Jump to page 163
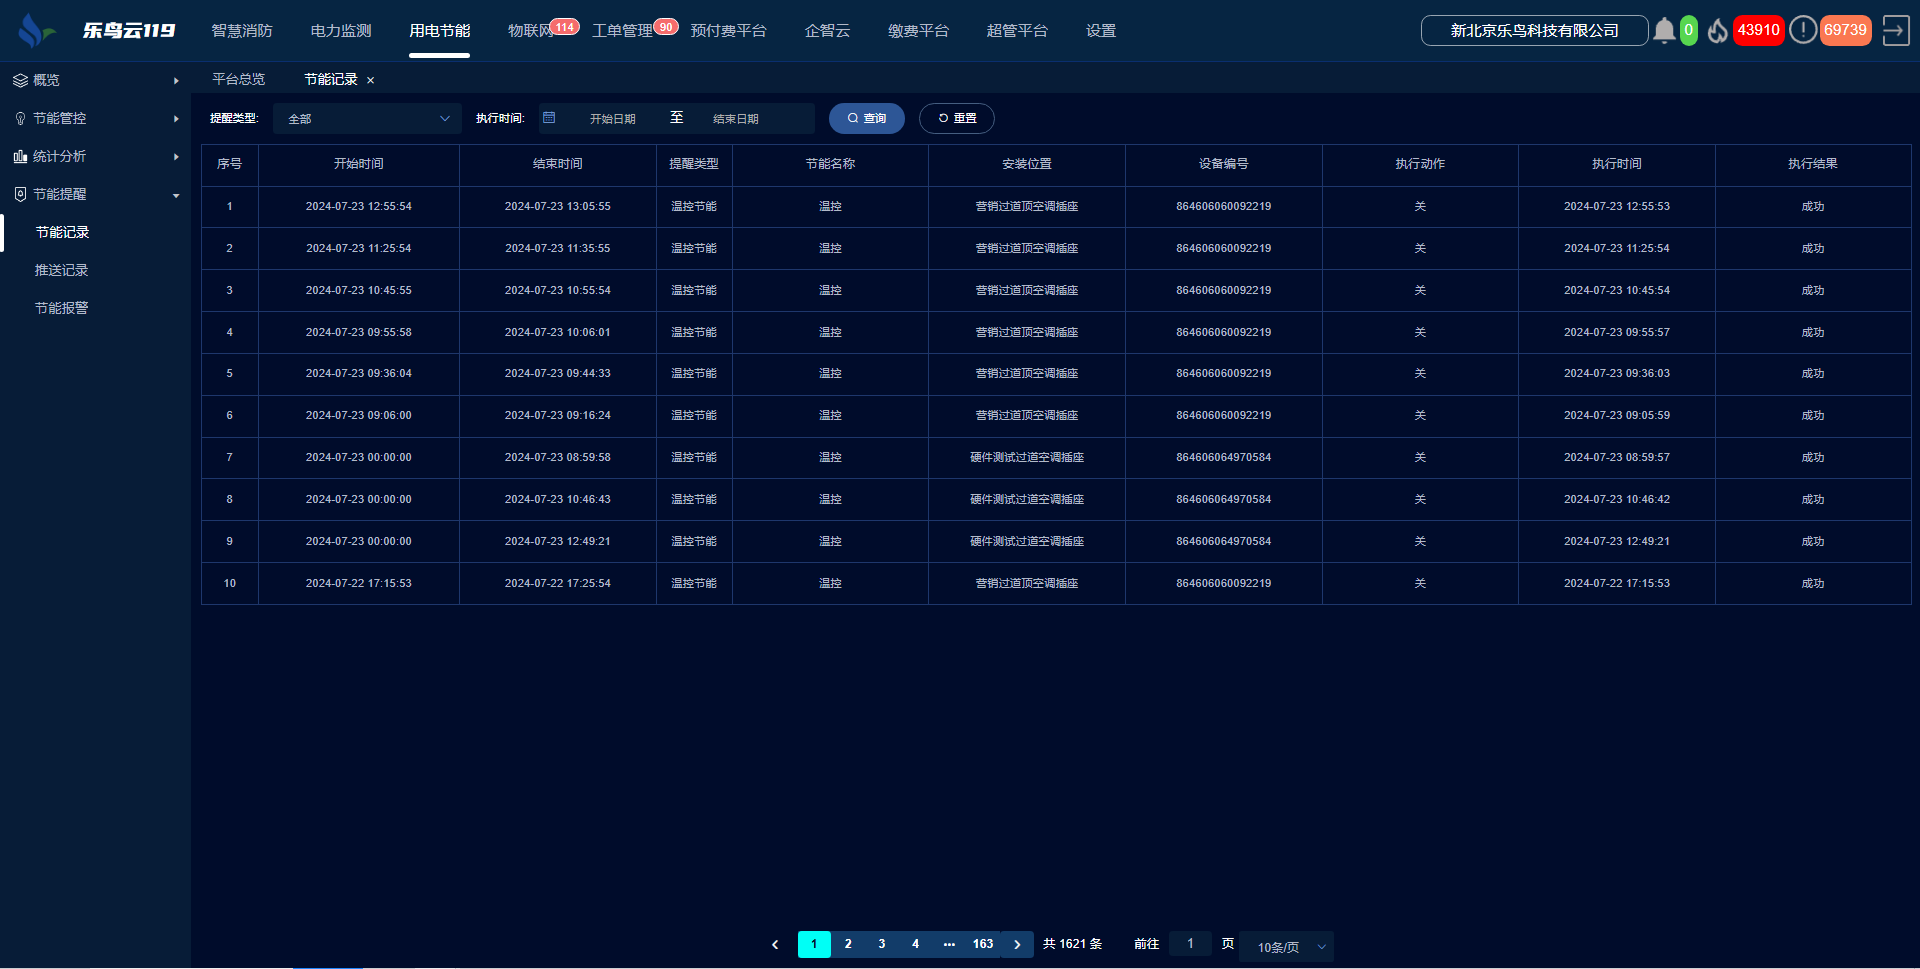The width and height of the screenshot is (1920, 969). [x=982, y=944]
